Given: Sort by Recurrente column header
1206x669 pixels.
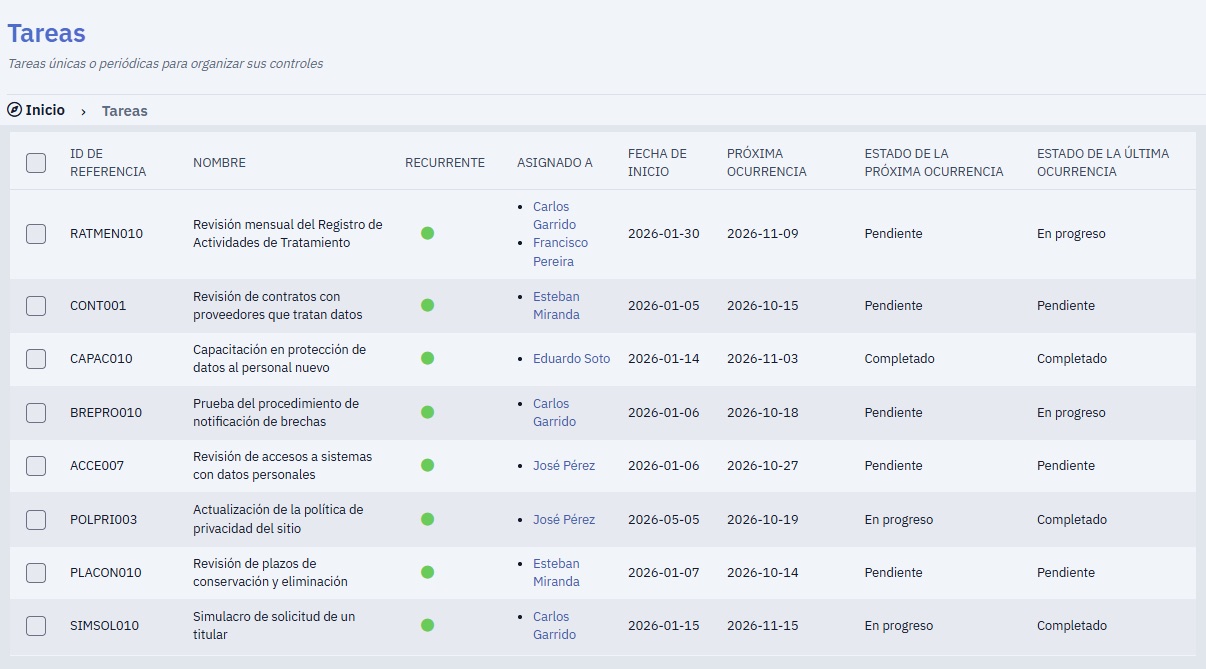Looking at the screenshot, I should tap(445, 162).
